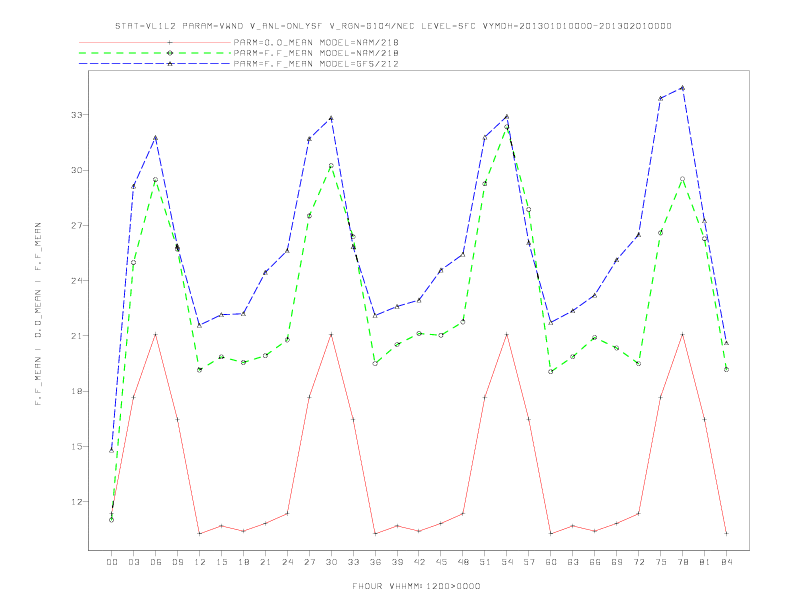Click green NAM circle marker at hour 00
Image resolution: width=792 pixels, height=612 pixels.
(112, 520)
